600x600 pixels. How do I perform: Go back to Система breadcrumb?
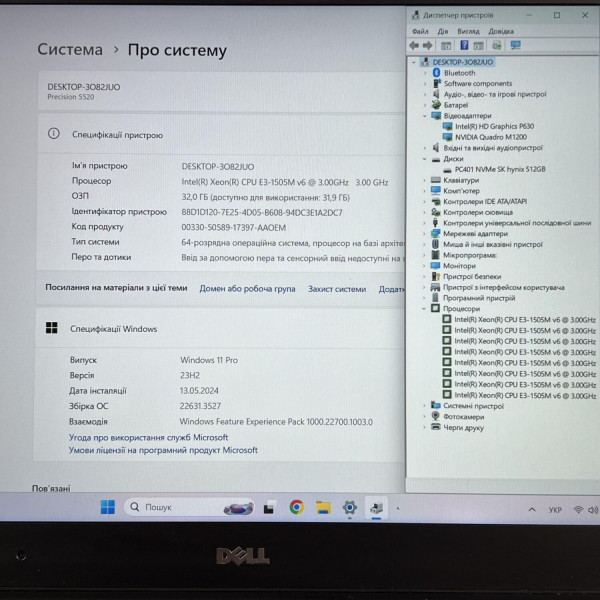tap(70, 50)
